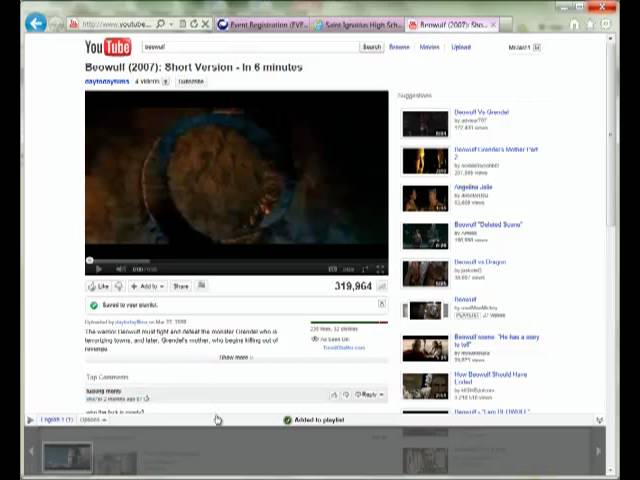Viewport: 640px width, 480px height.
Task: Click the bottom playlist bar's playlist name link
Action: 56,420
